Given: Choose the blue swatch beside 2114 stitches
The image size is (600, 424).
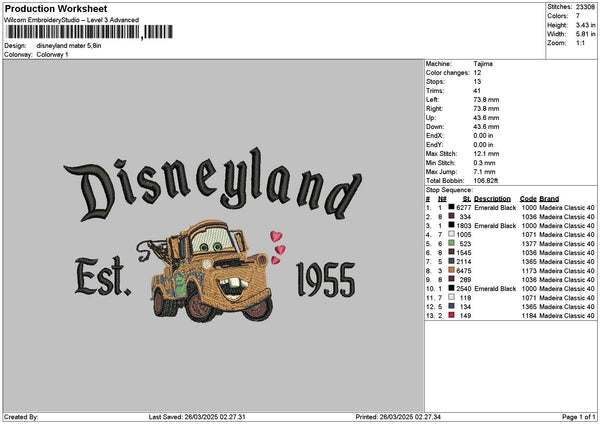Looking at the screenshot, I should click(x=452, y=261).
